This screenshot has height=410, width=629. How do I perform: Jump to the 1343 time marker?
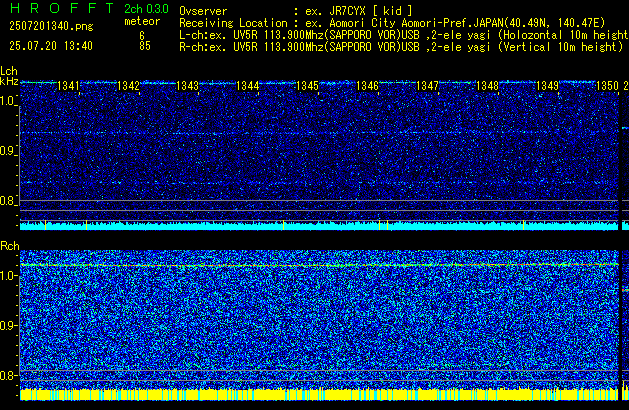[188, 86]
